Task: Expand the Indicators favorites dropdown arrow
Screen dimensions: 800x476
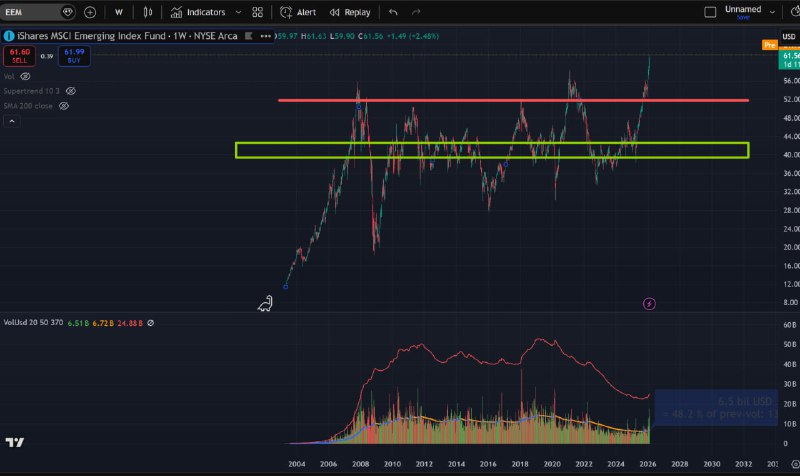Action: tap(236, 12)
